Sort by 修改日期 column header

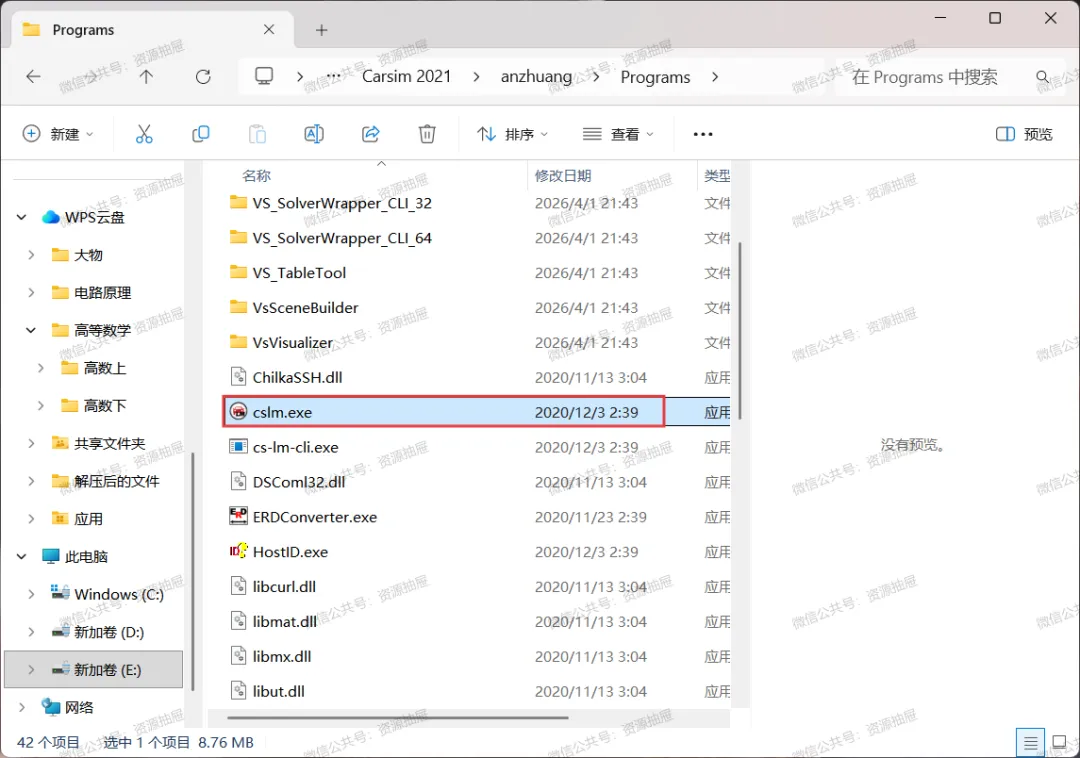(563, 176)
